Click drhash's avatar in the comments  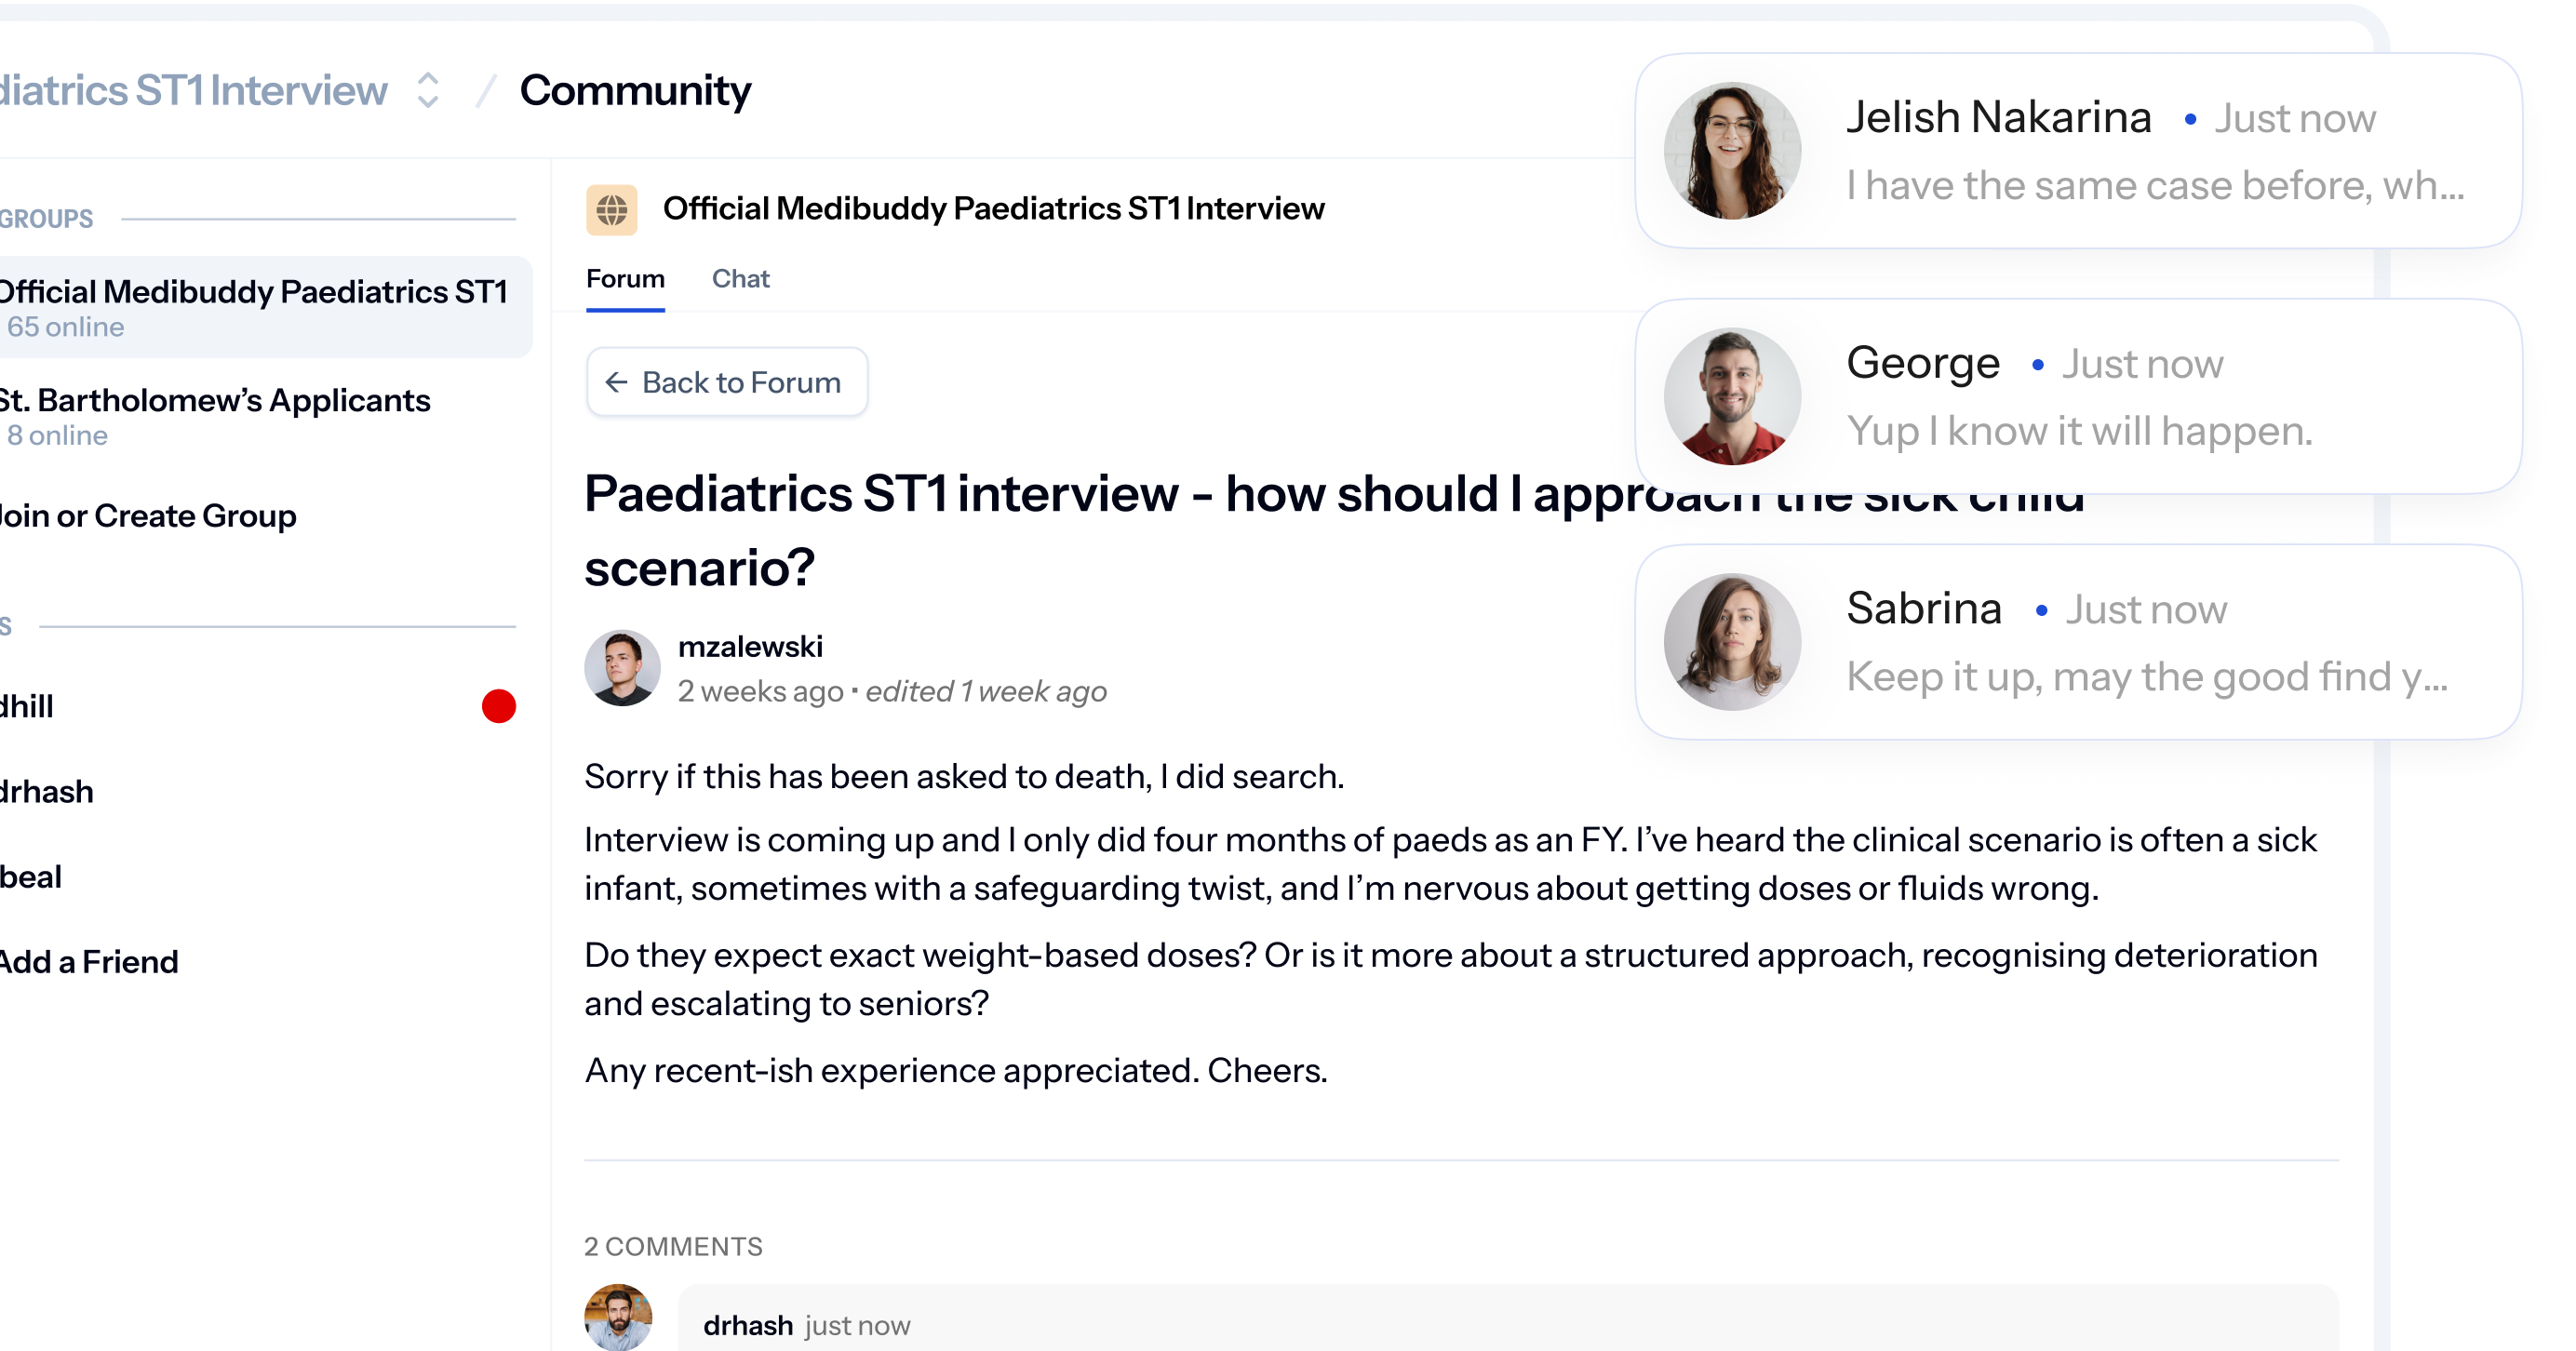pos(618,1317)
